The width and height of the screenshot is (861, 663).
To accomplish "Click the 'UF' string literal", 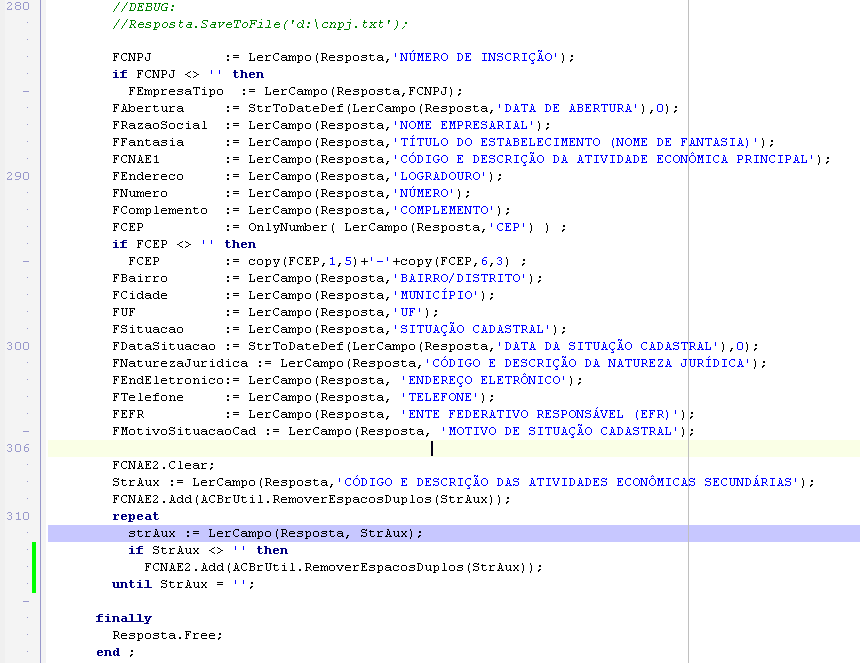I will point(407,313).
